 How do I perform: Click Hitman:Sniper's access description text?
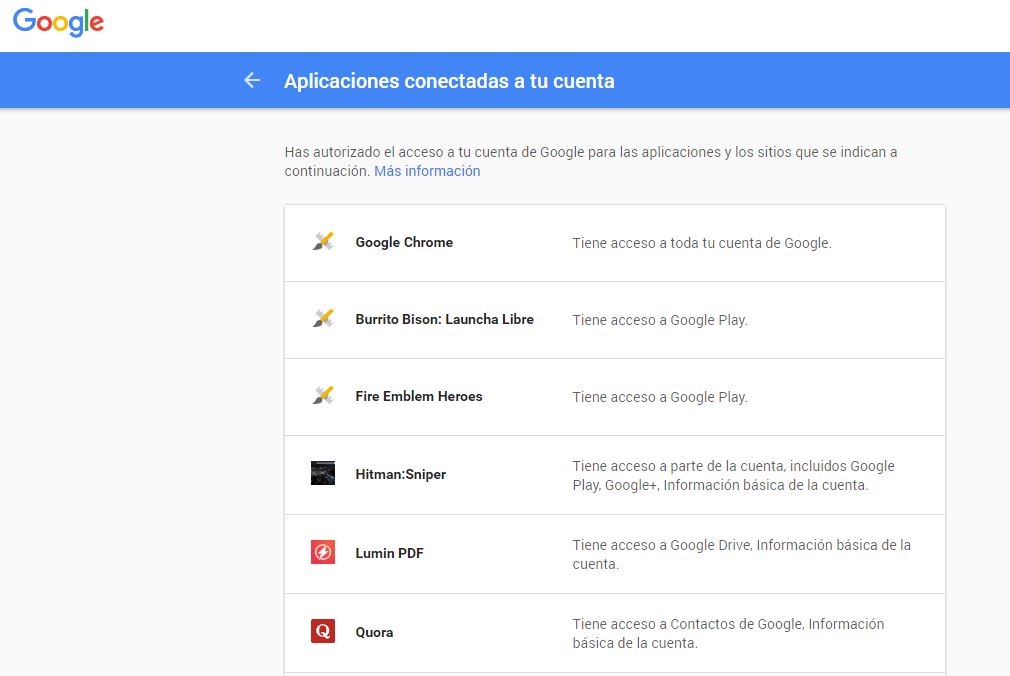734,476
